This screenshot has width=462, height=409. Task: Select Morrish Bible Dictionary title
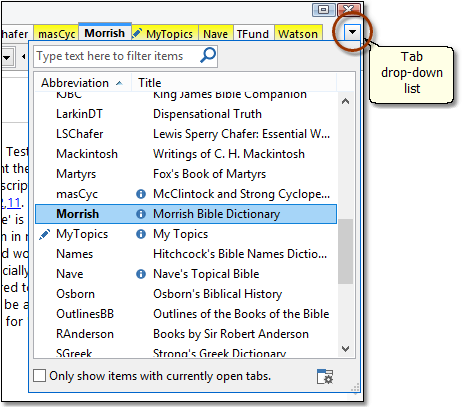click(x=216, y=214)
